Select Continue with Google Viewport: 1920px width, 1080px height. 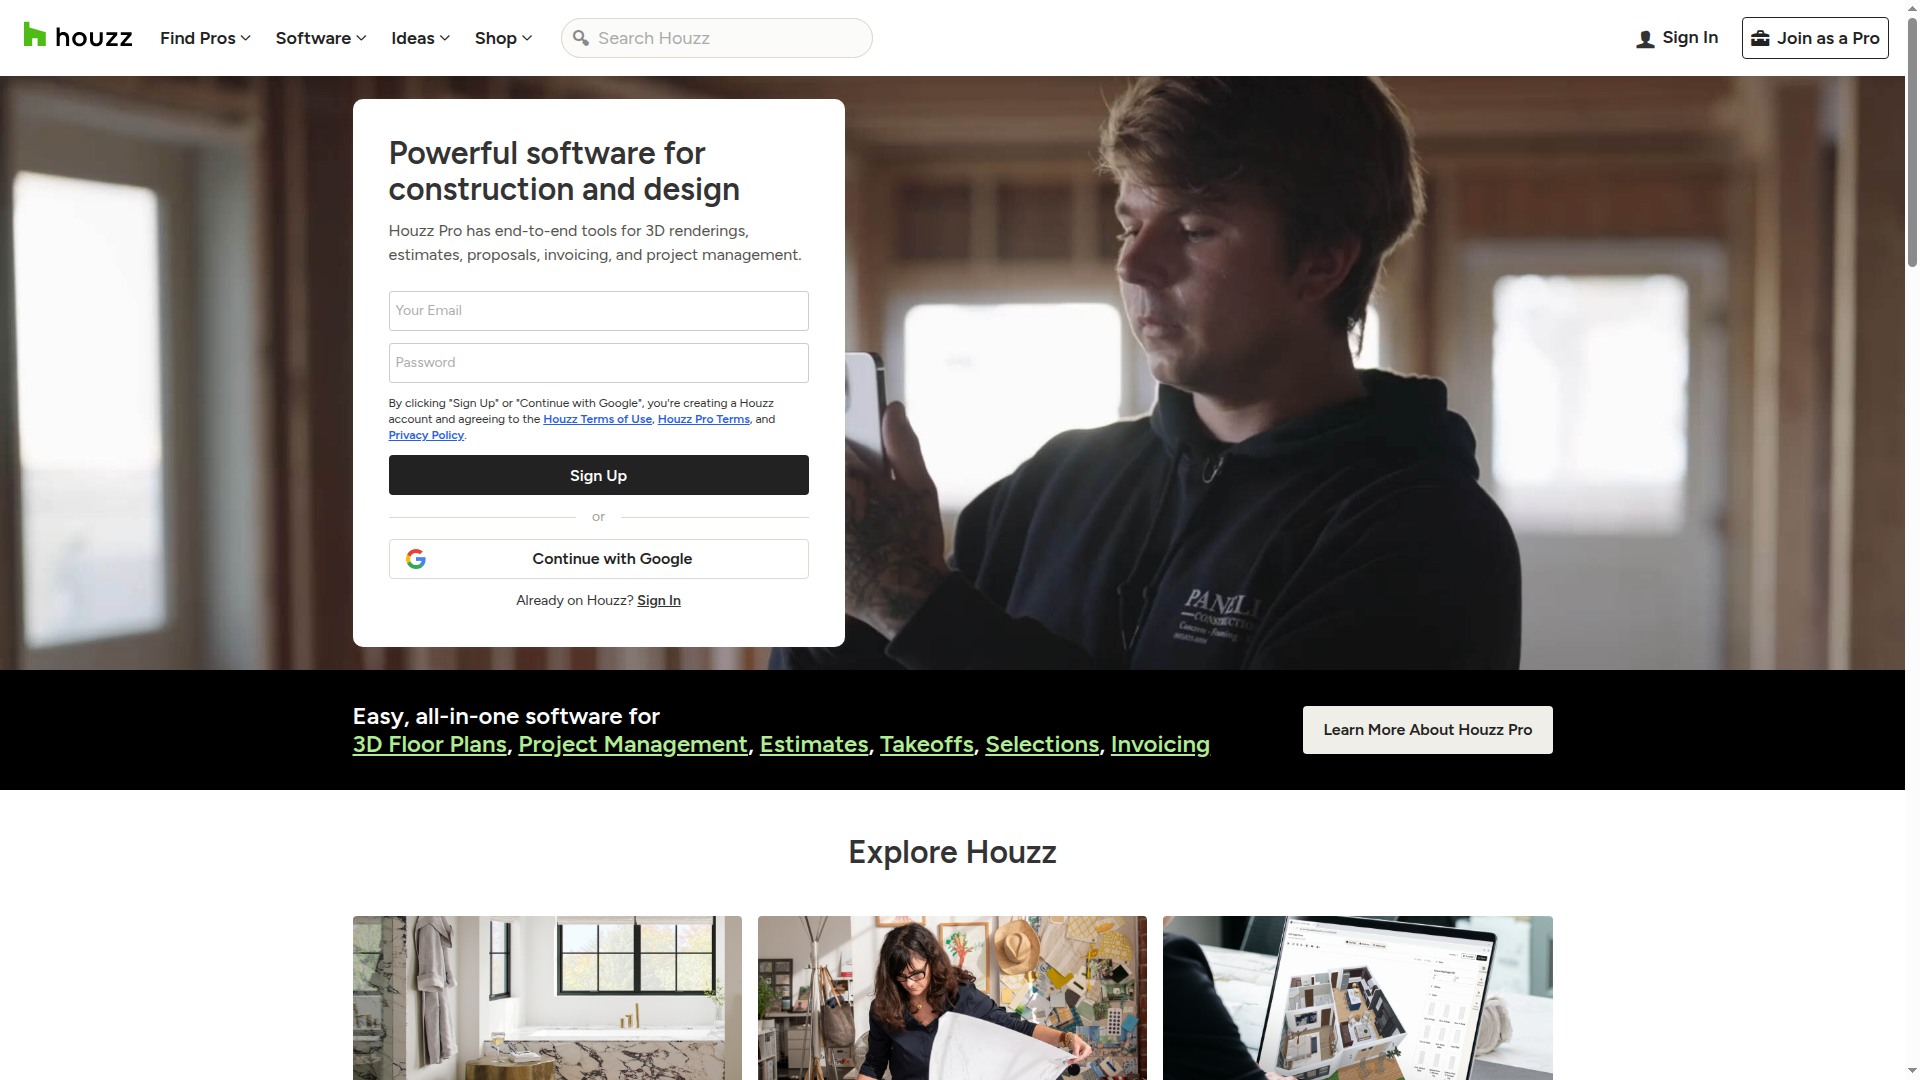598,559
